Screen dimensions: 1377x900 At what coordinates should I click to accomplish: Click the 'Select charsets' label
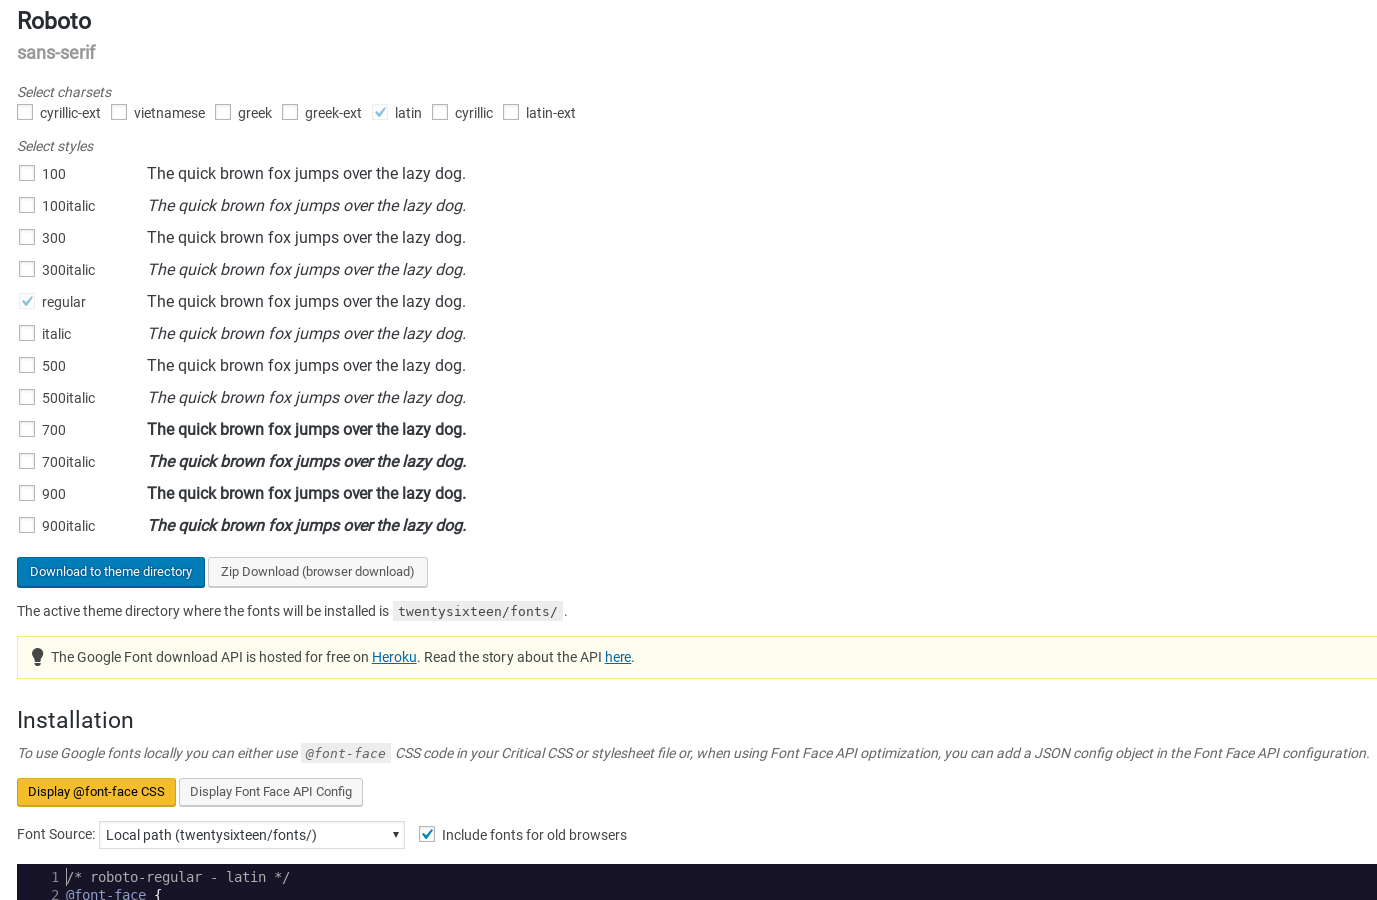click(x=64, y=92)
